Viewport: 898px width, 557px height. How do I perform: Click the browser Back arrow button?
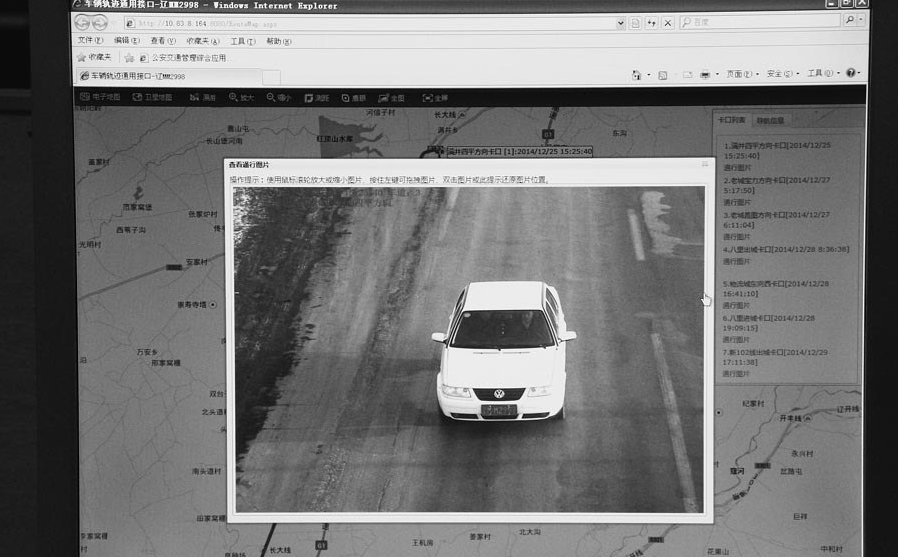[x=82, y=22]
